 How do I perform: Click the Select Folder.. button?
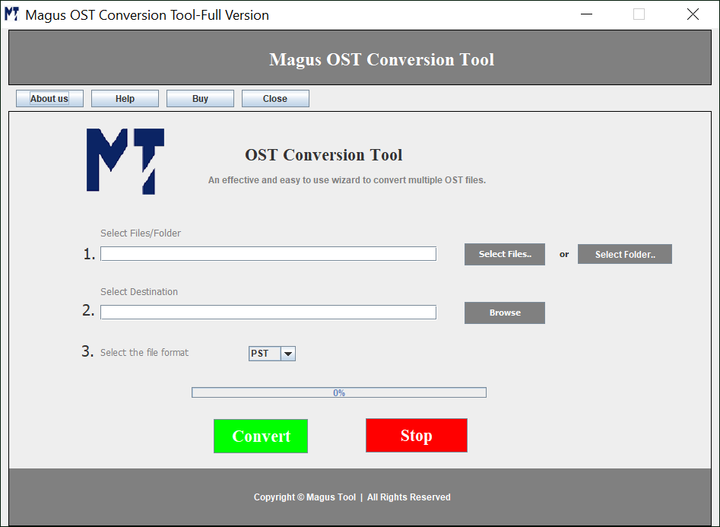pos(624,254)
